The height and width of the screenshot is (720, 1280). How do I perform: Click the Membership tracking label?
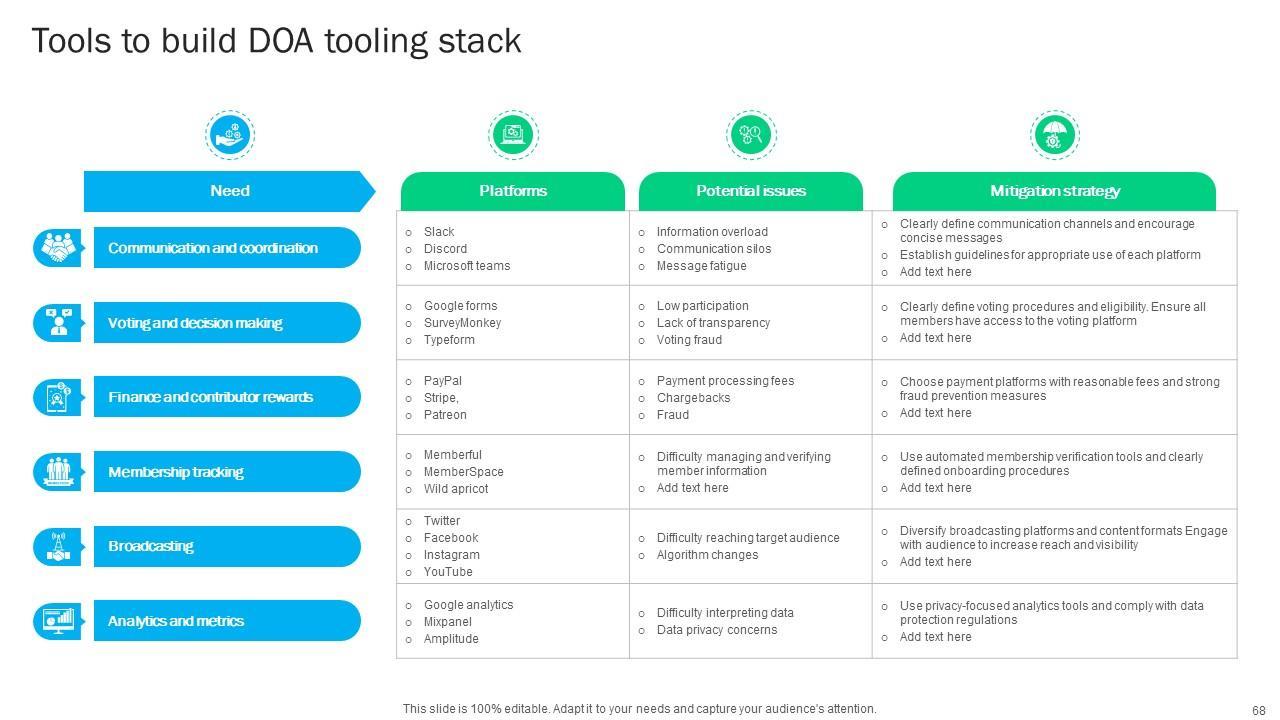176,472
